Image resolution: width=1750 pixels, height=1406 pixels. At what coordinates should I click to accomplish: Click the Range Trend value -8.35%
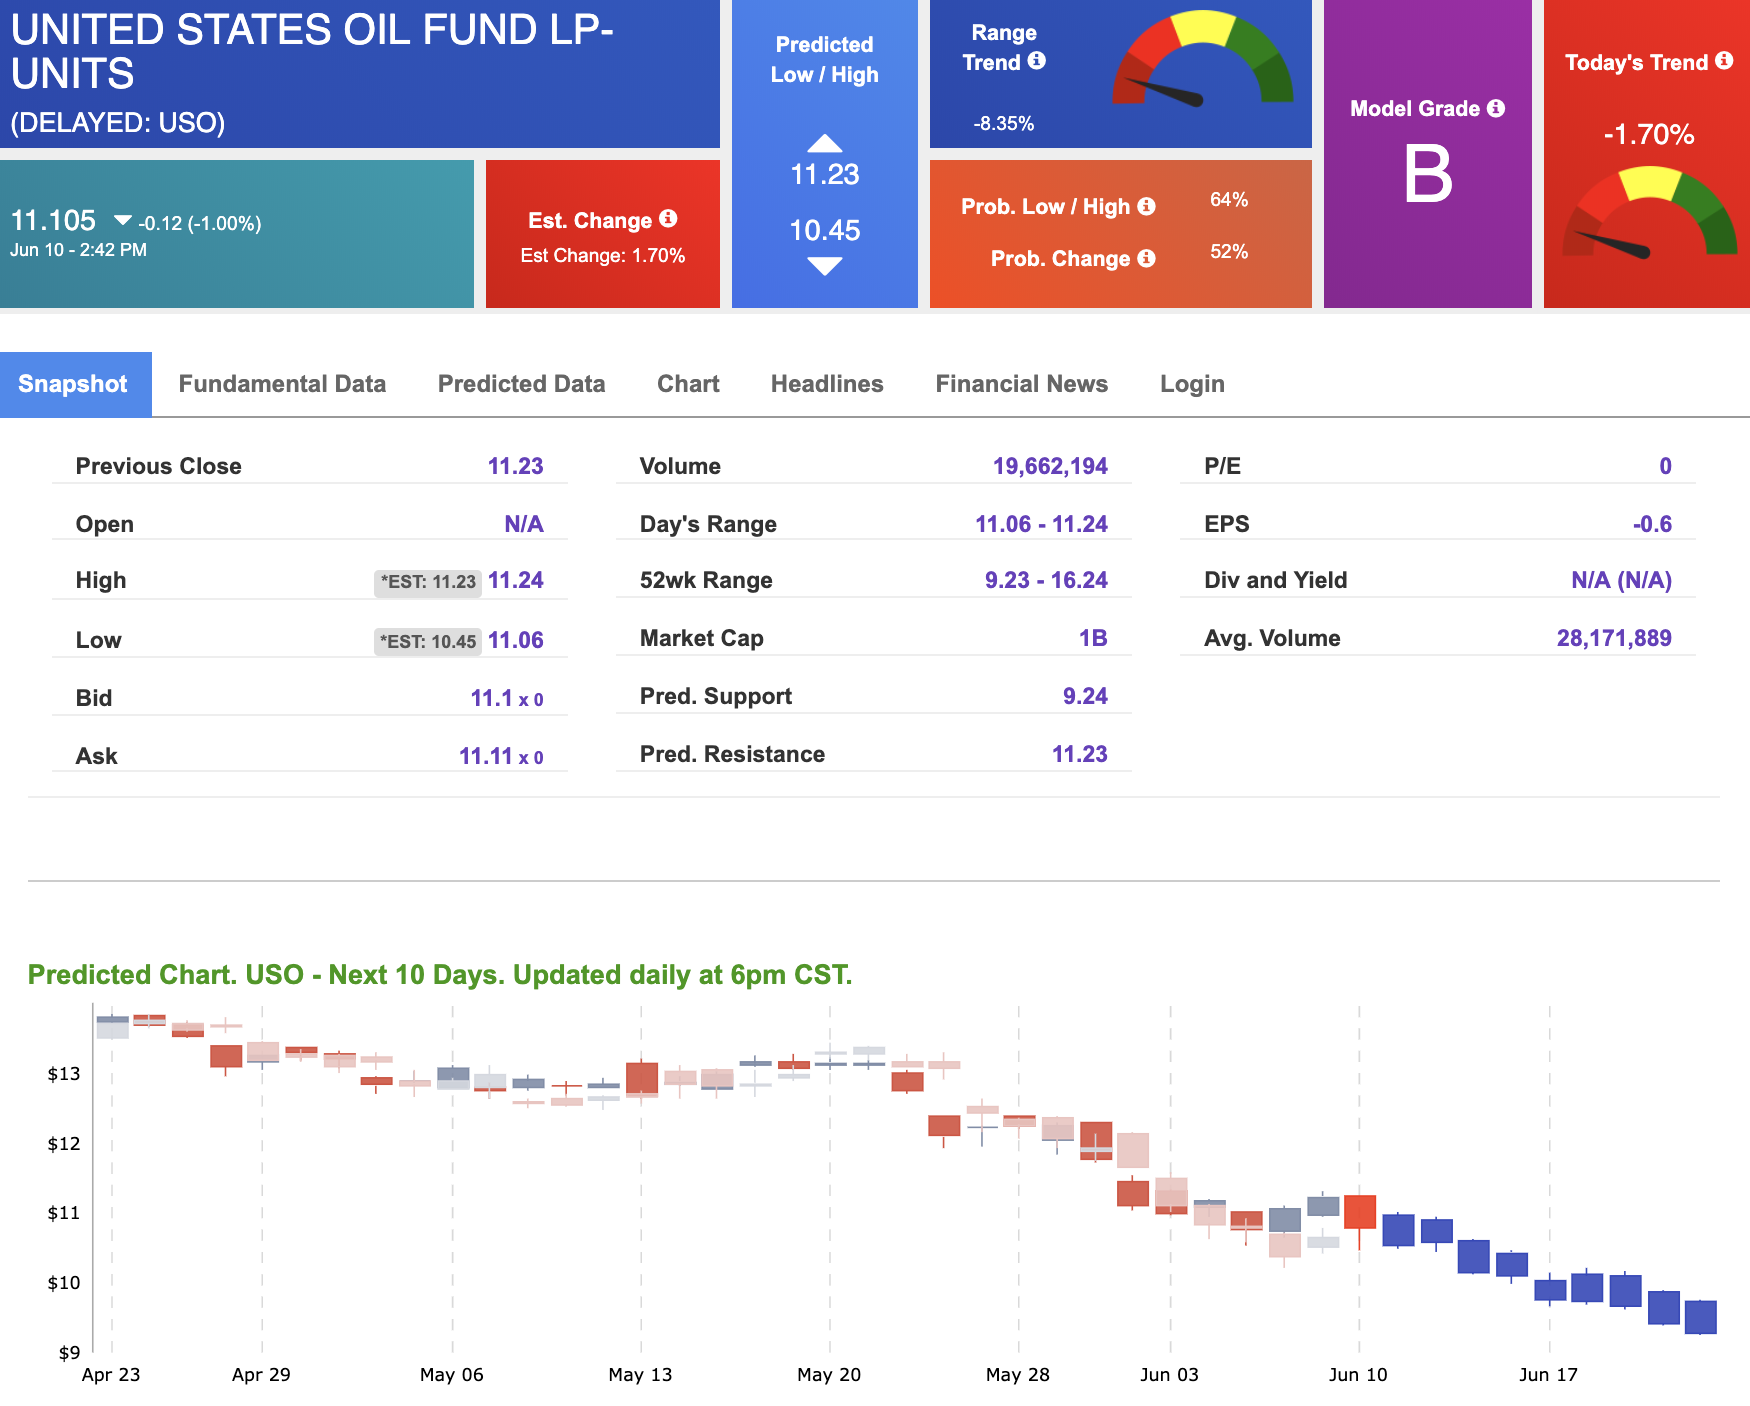(x=1004, y=123)
